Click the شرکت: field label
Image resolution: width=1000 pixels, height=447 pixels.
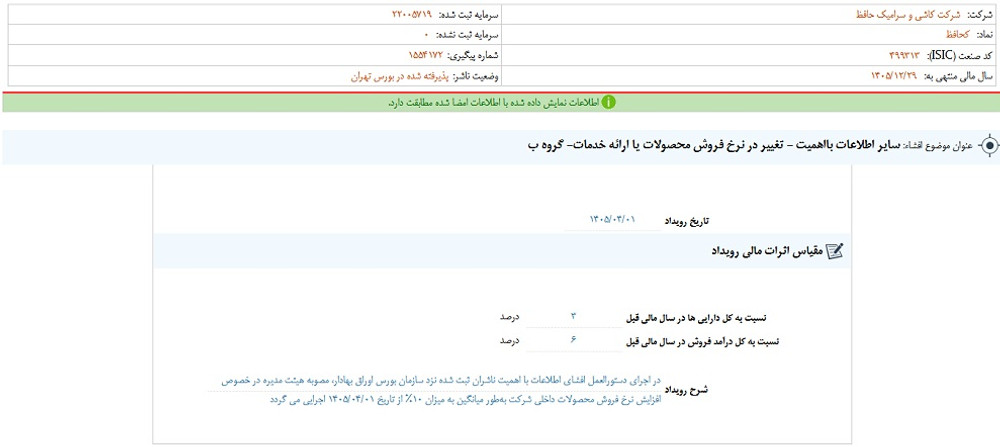(x=981, y=14)
